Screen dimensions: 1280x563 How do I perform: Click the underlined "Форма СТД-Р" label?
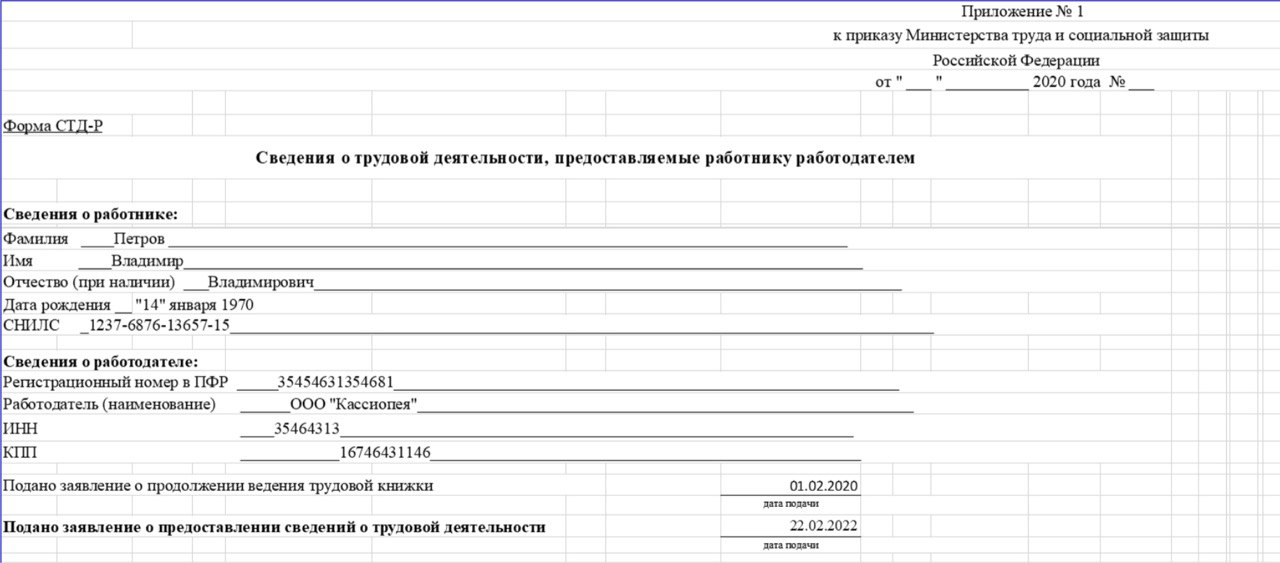(x=53, y=126)
